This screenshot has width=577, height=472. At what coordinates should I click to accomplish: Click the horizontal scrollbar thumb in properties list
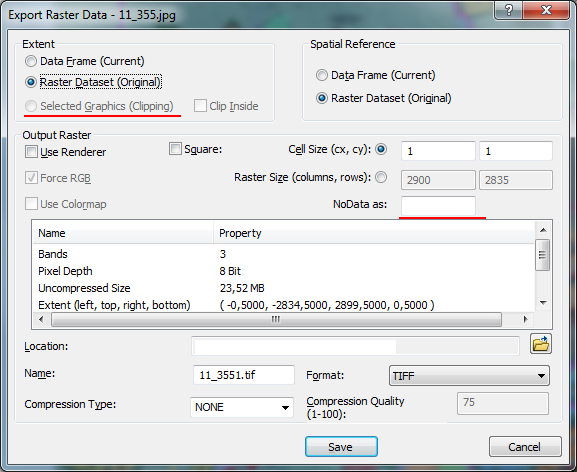(276, 319)
